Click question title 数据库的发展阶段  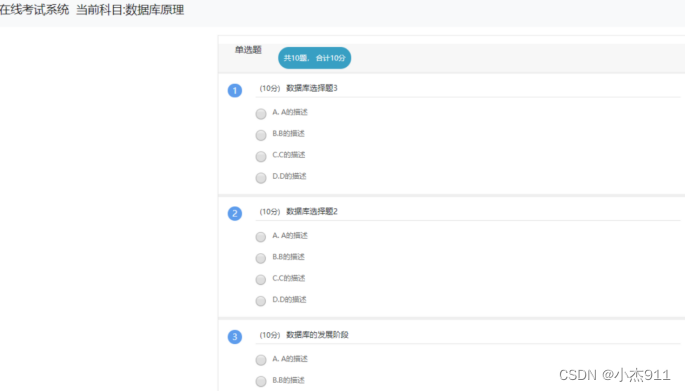317,335
